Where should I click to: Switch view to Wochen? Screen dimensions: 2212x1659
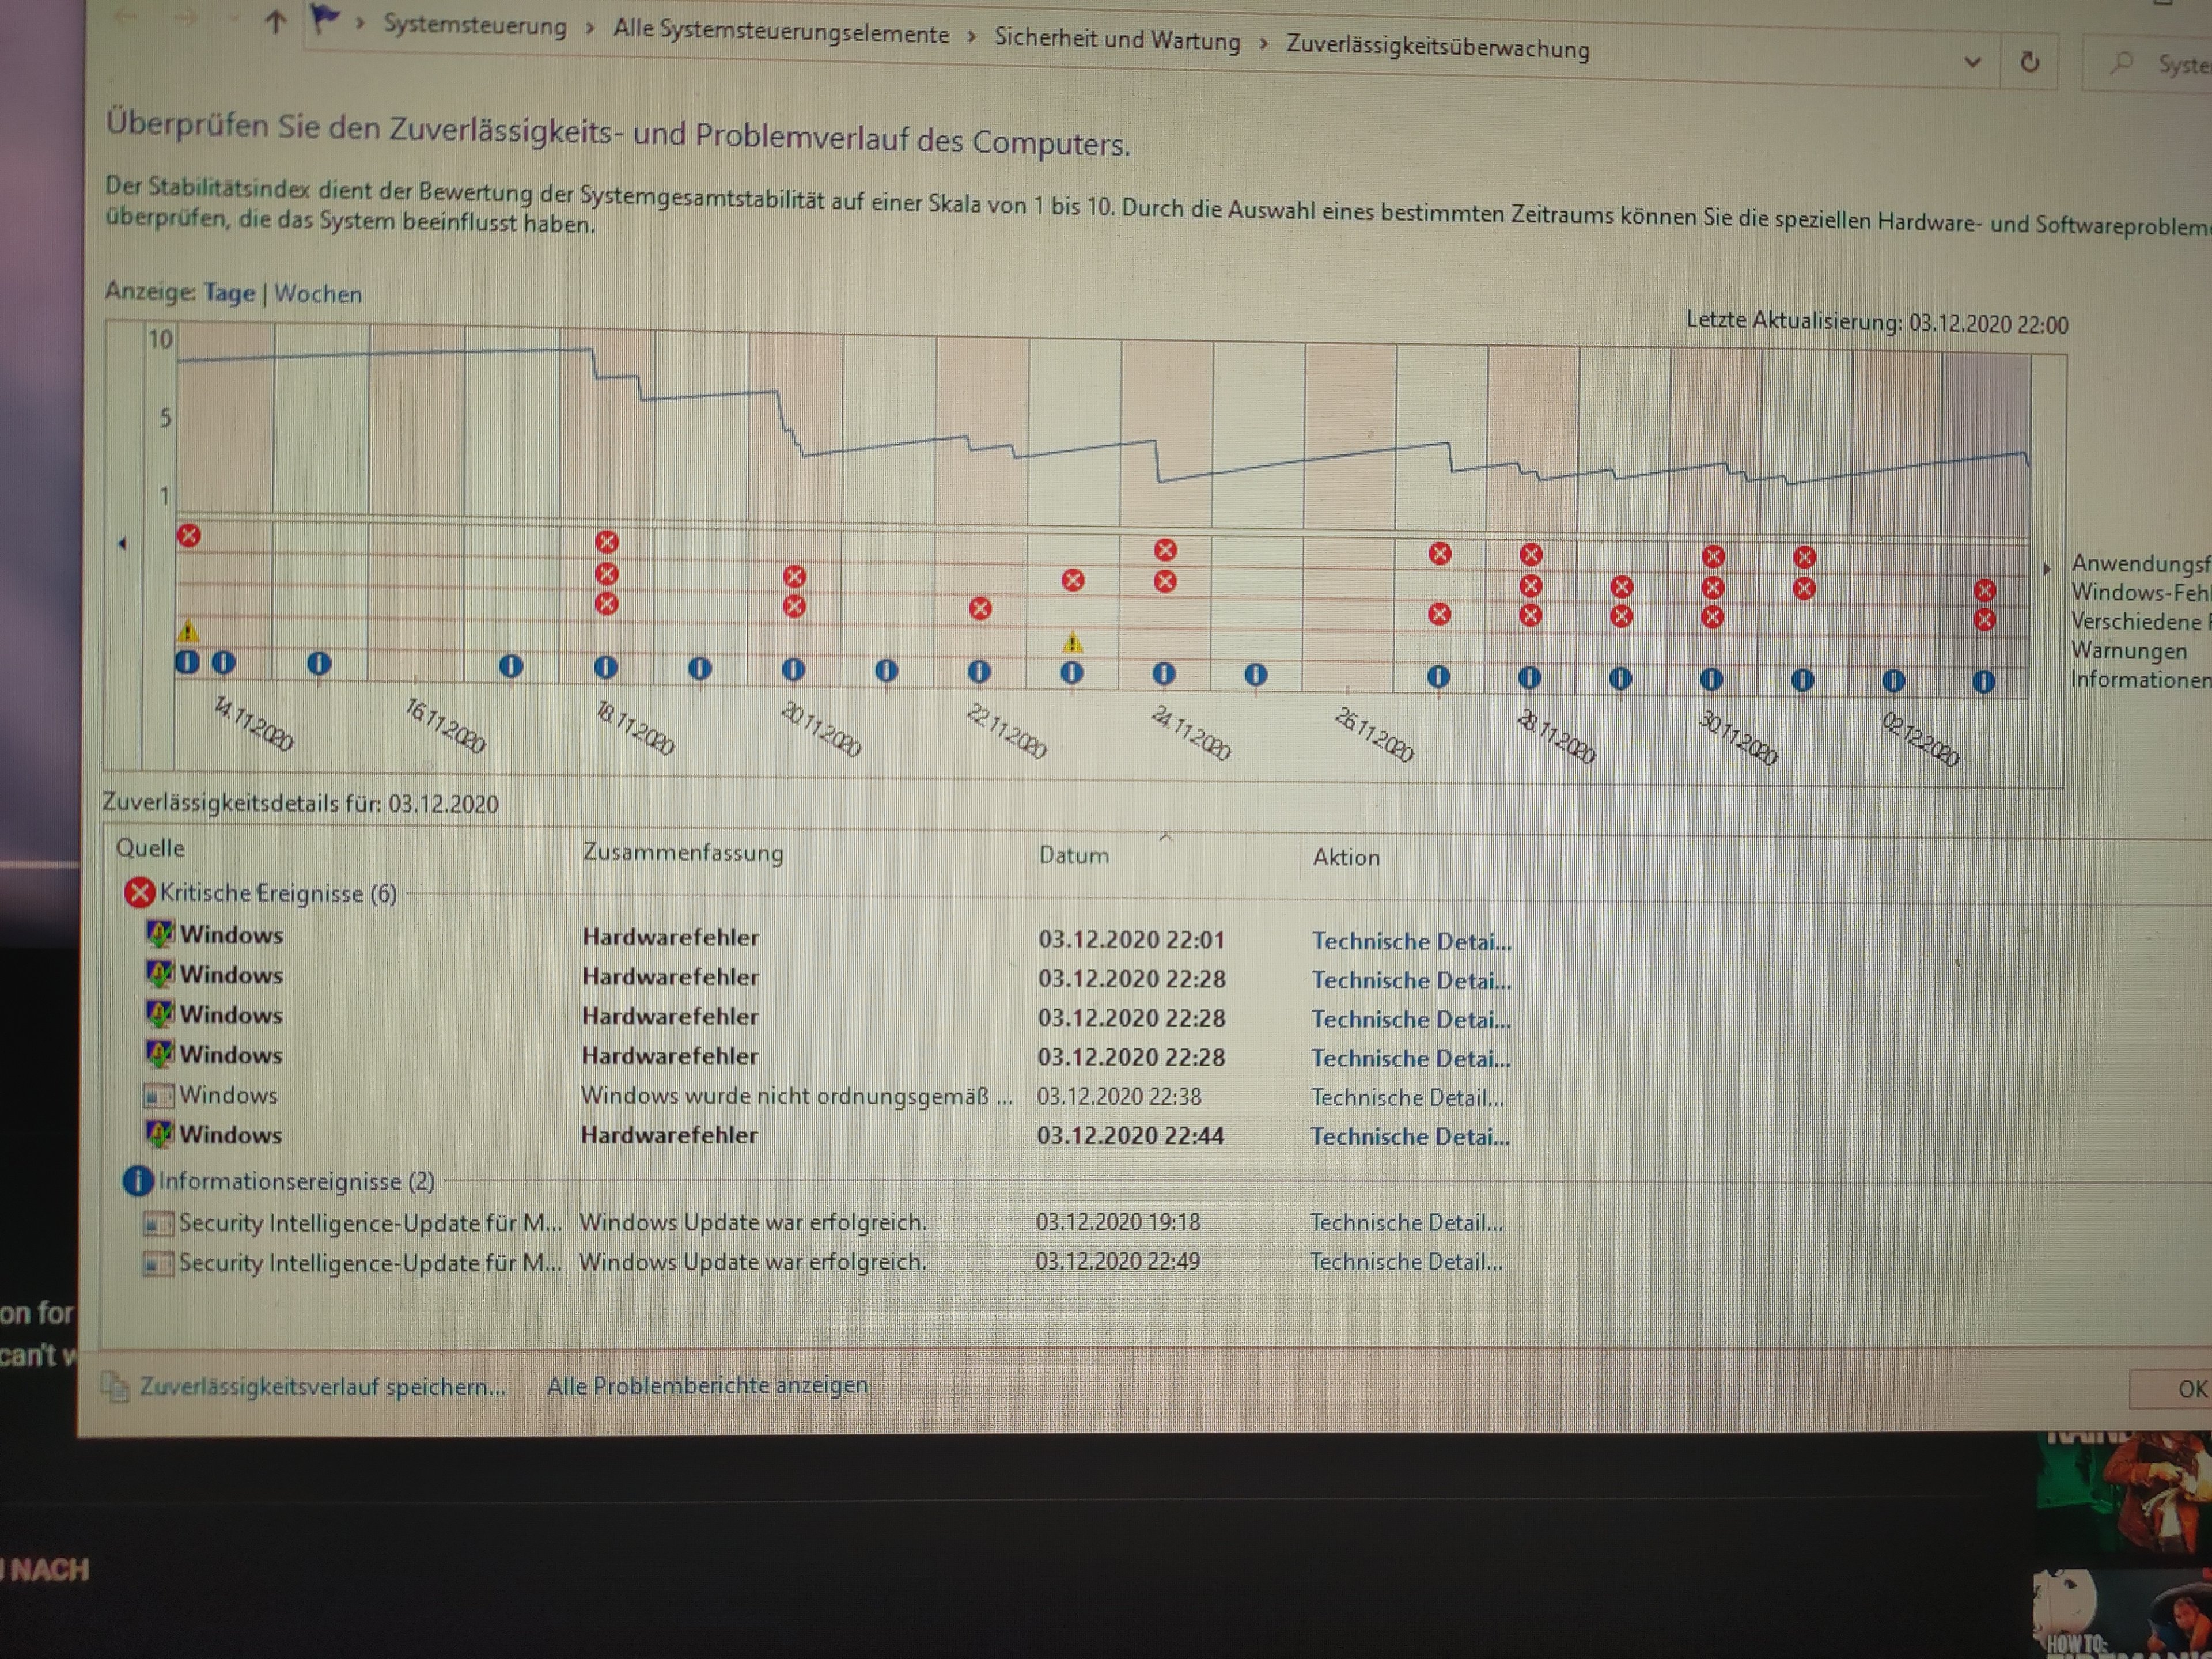[x=318, y=294]
